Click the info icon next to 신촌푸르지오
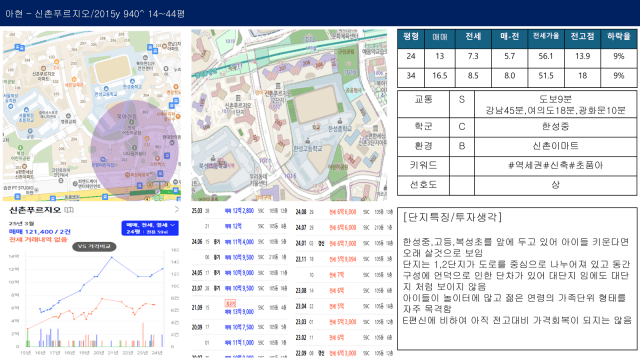Viewport: 640px width, 360px height. point(69,210)
